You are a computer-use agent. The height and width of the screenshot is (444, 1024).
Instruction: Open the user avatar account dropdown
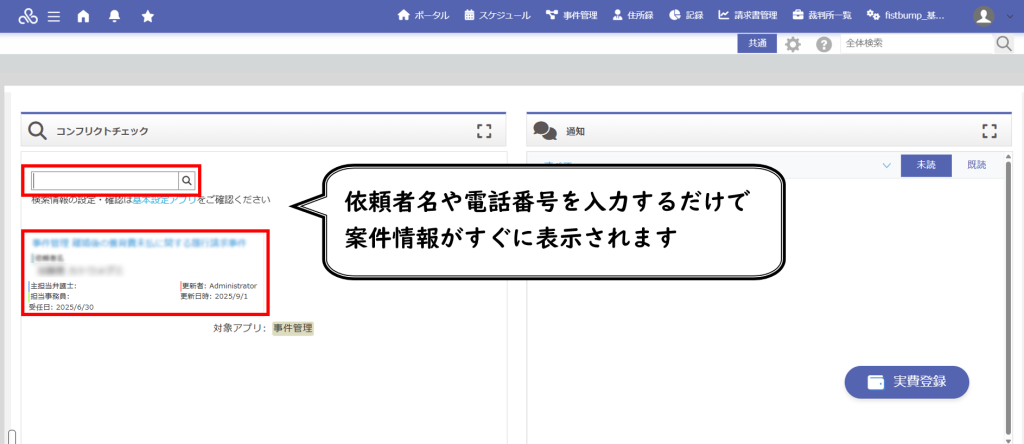(x=991, y=16)
